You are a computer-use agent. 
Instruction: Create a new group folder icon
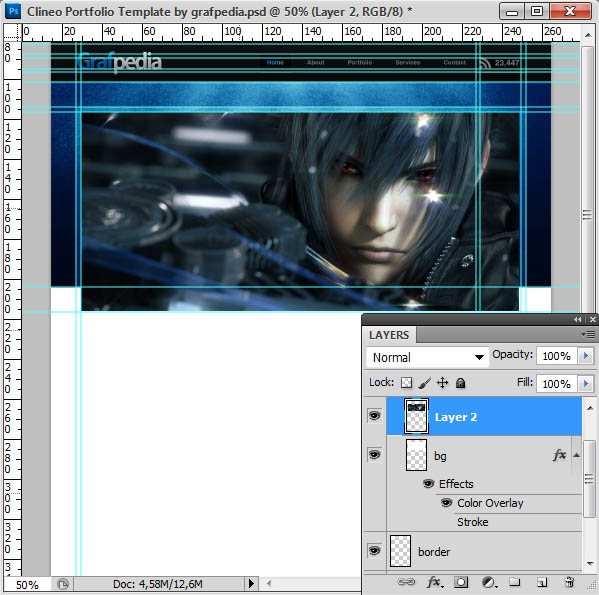pyautogui.click(x=515, y=582)
